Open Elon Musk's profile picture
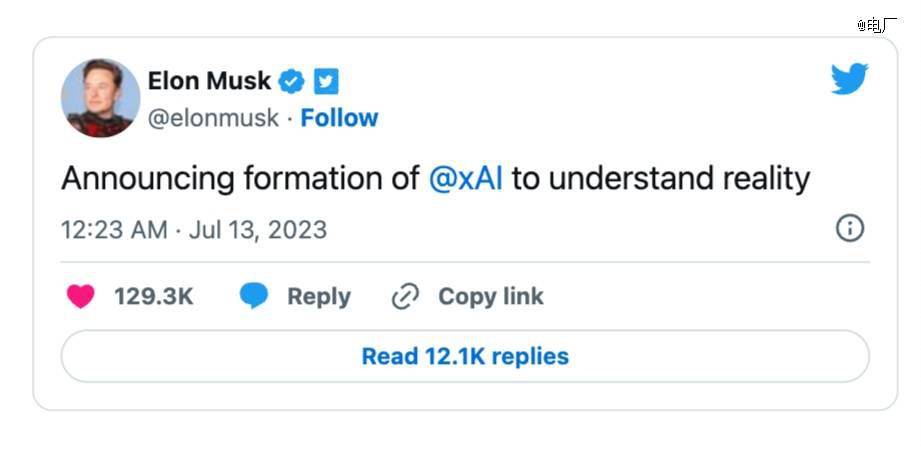The image size is (921, 450). click(x=100, y=97)
